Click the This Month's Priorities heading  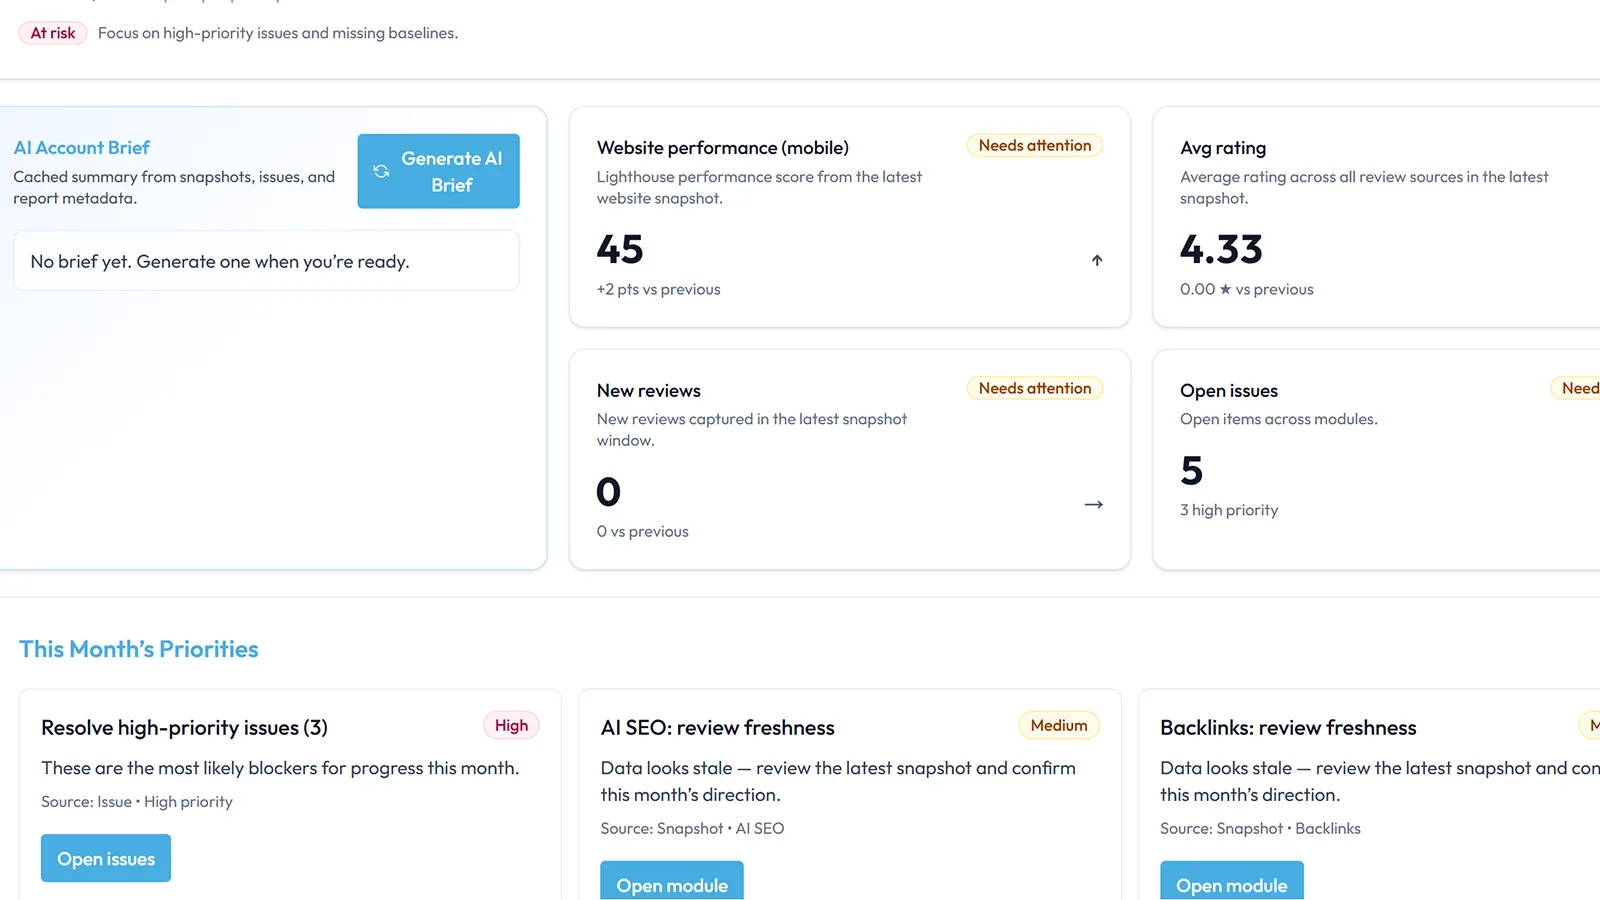139,649
